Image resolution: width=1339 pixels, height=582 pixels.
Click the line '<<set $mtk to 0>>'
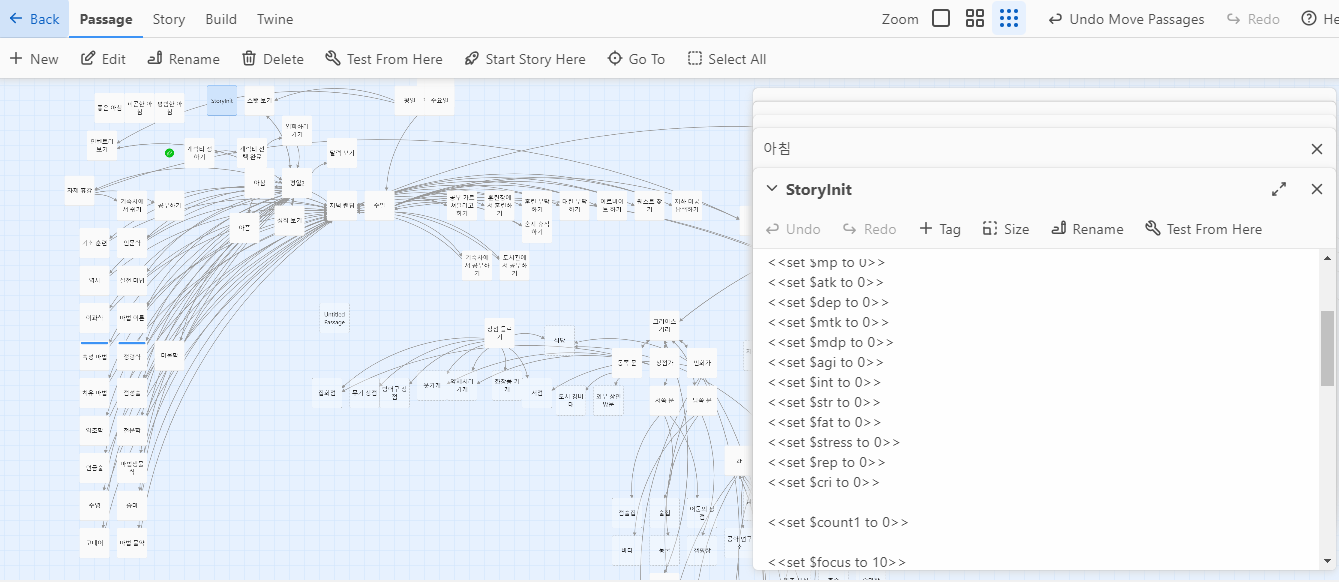(827, 322)
